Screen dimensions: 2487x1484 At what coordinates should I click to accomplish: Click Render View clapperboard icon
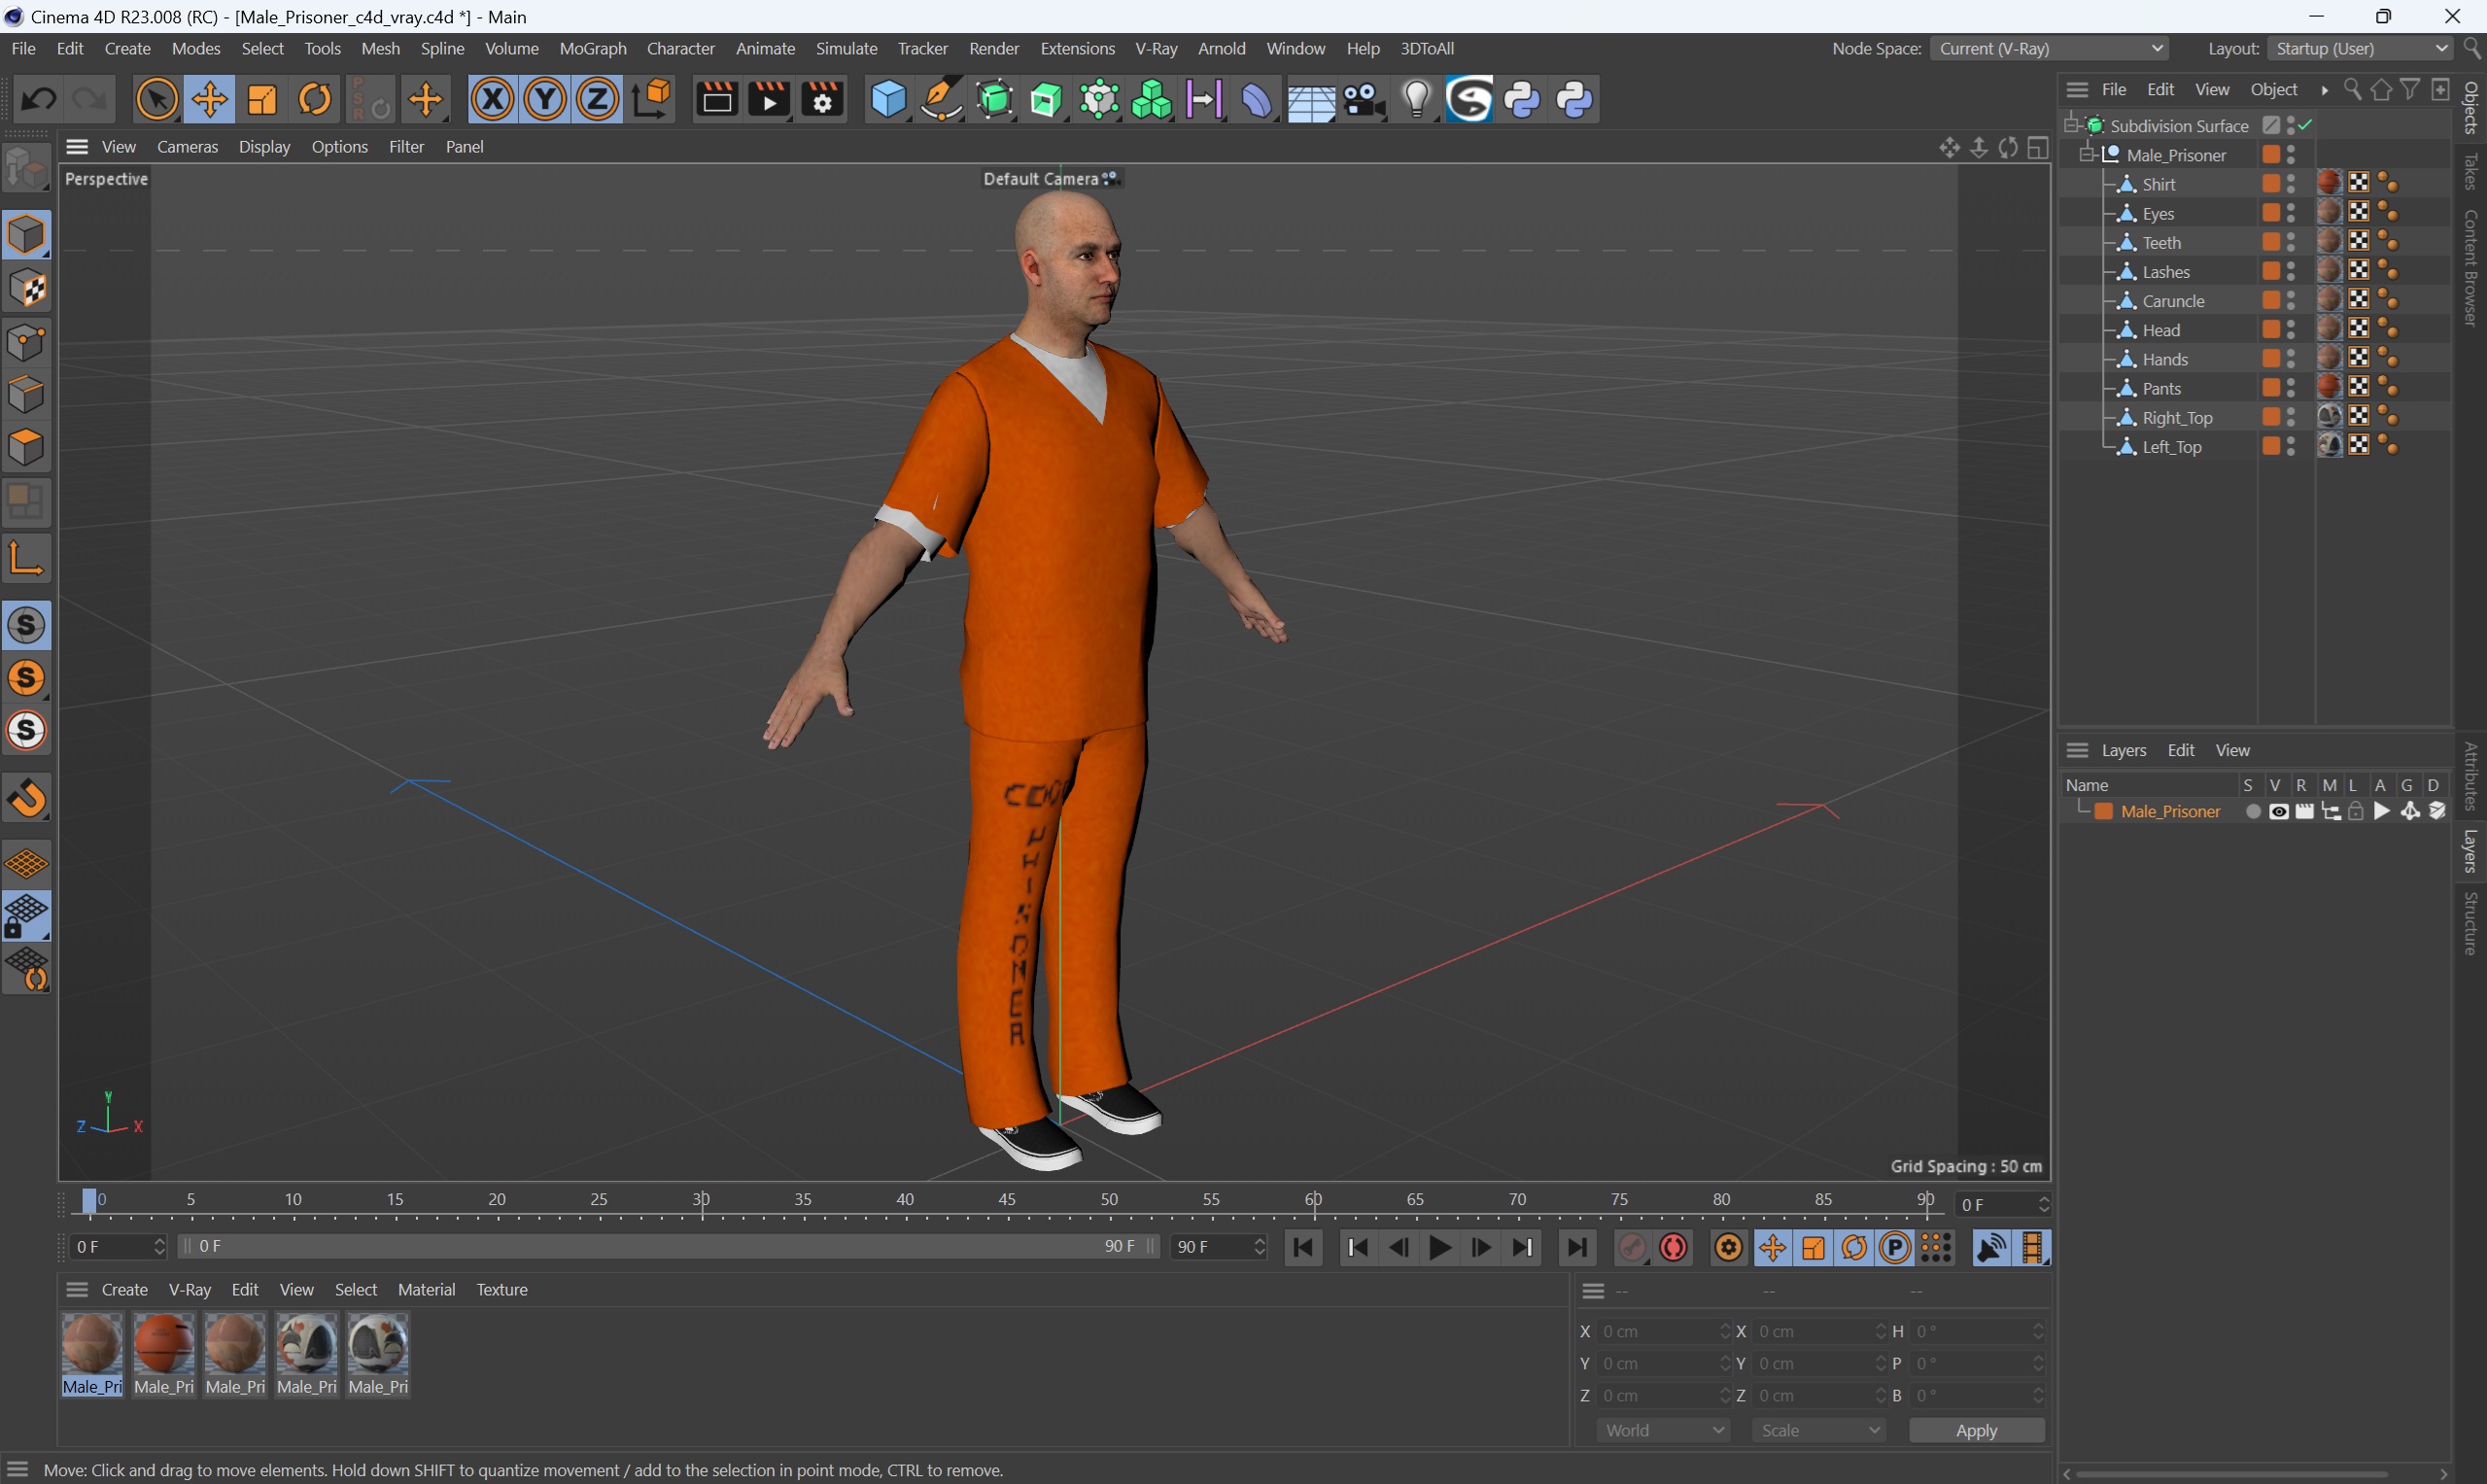coord(716,99)
